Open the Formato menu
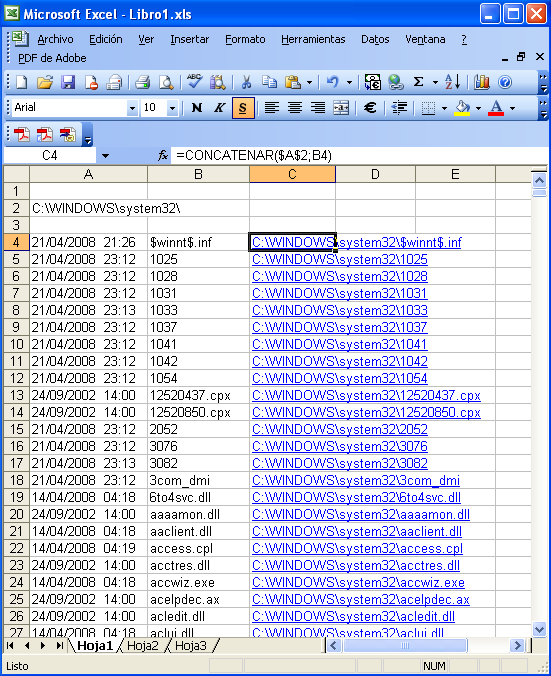 click(x=245, y=39)
